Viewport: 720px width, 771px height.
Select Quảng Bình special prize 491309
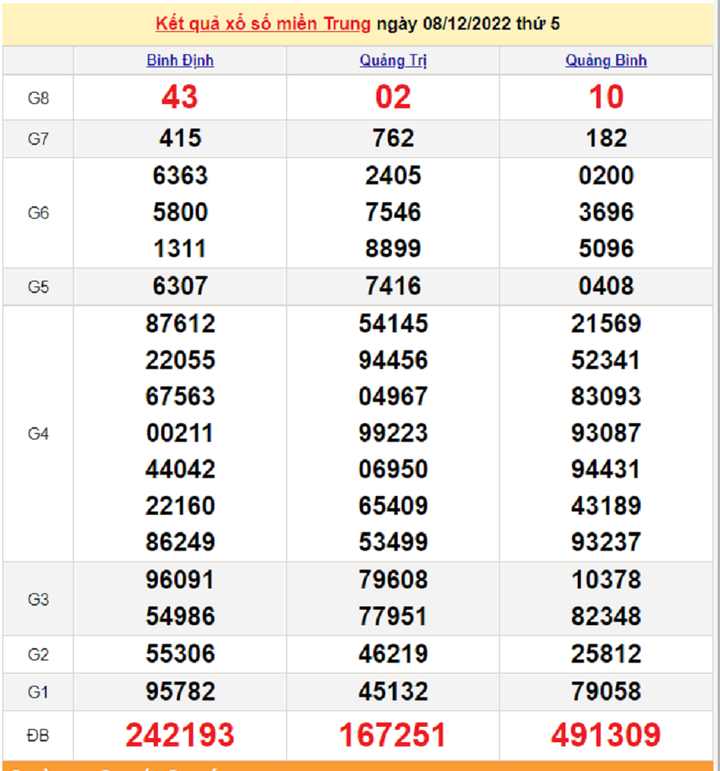coord(606,736)
